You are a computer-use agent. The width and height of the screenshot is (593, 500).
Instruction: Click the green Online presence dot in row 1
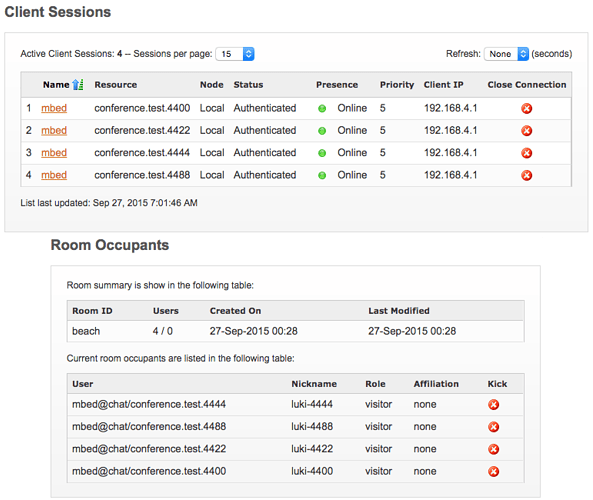click(322, 109)
